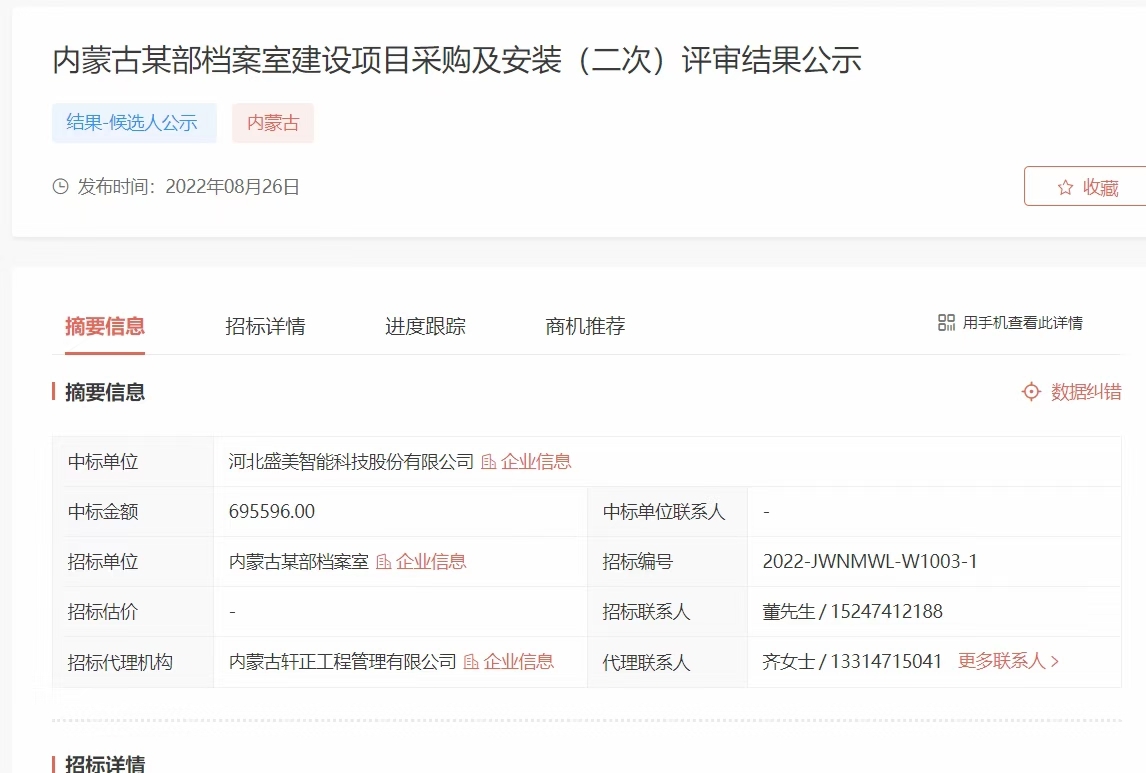Click the 收藏 star icon
1146x773 pixels.
pos(1066,188)
